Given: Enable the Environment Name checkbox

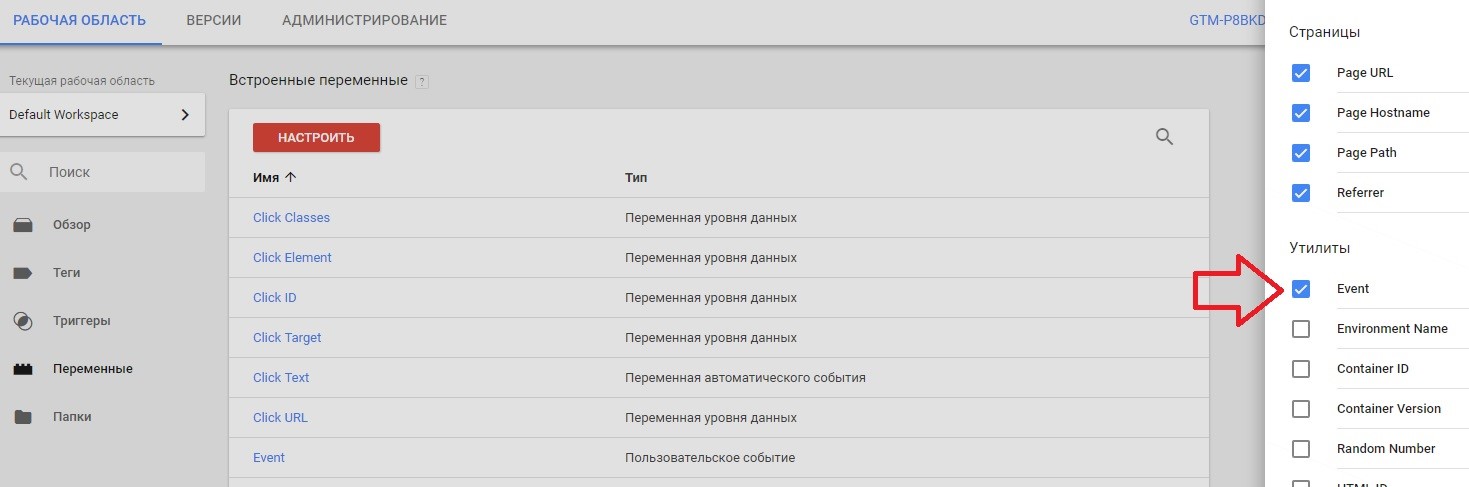Looking at the screenshot, I should [1301, 329].
